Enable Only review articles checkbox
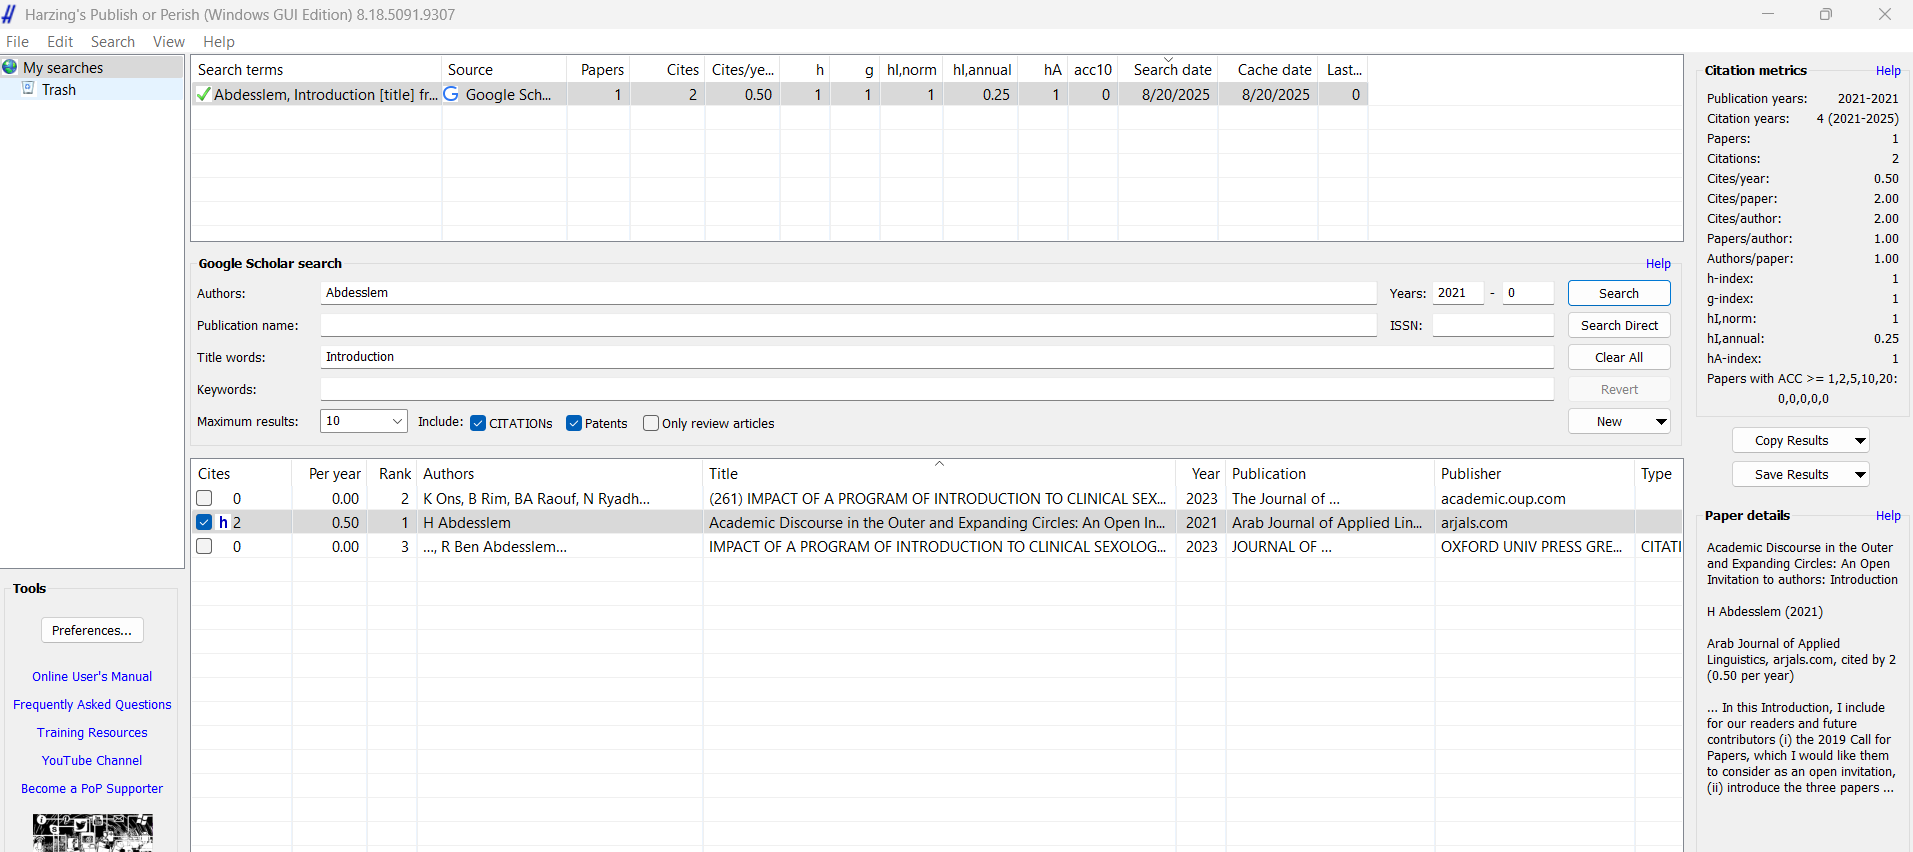The image size is (1913, 852). coord(651,423)
